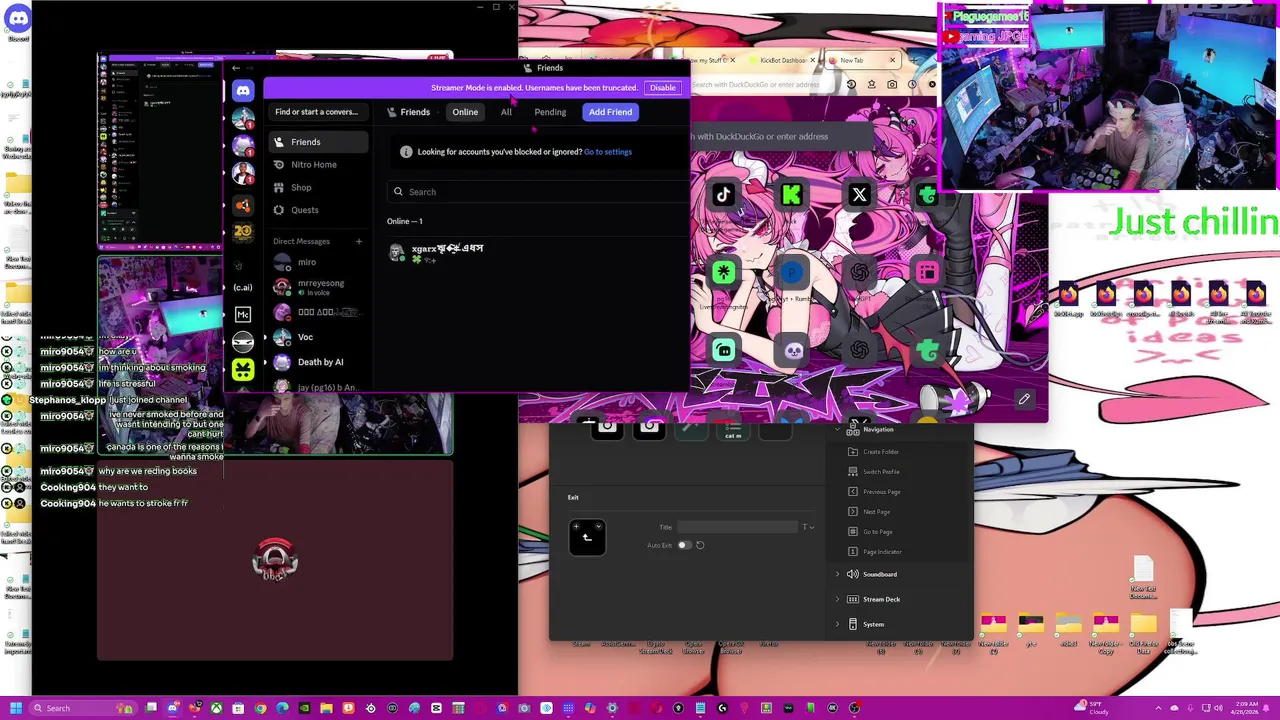Open the X shortcut on new tab page
This screenshot has height=720, width=1280.
coord(859,196)
